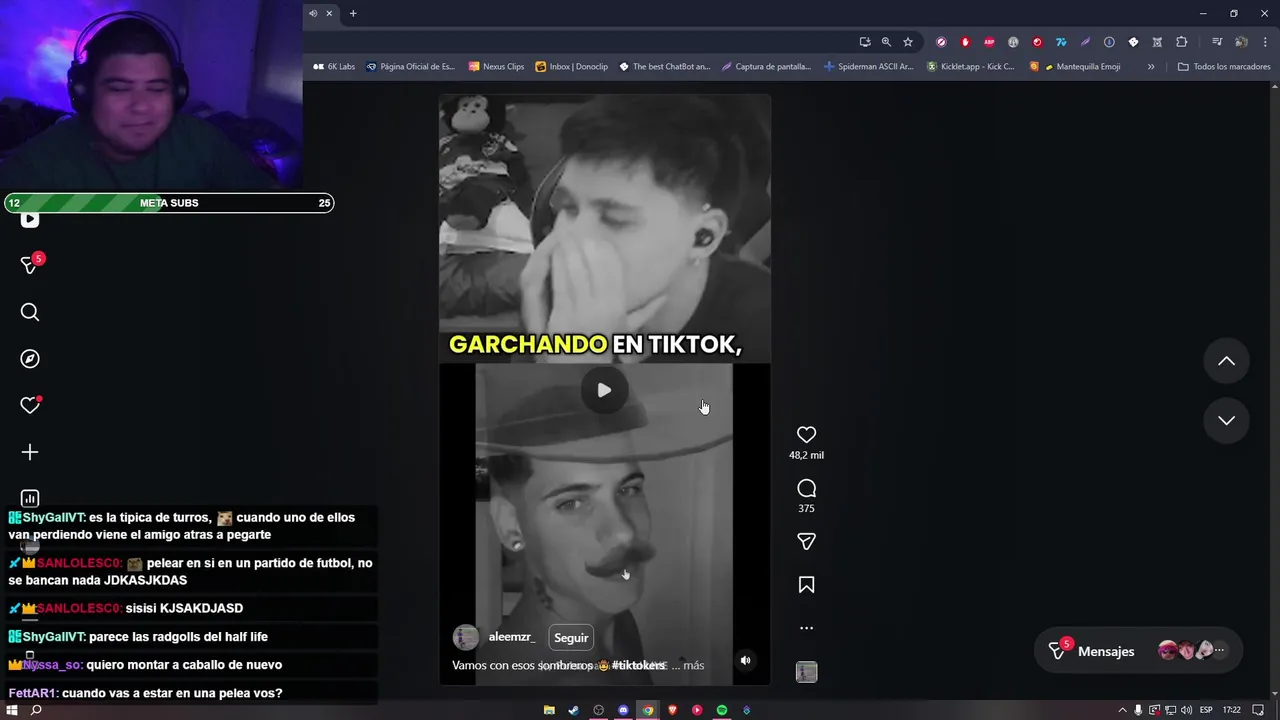
Task: Open the sidebar dashboard chart icon
Action: click(x=30, y=498)
